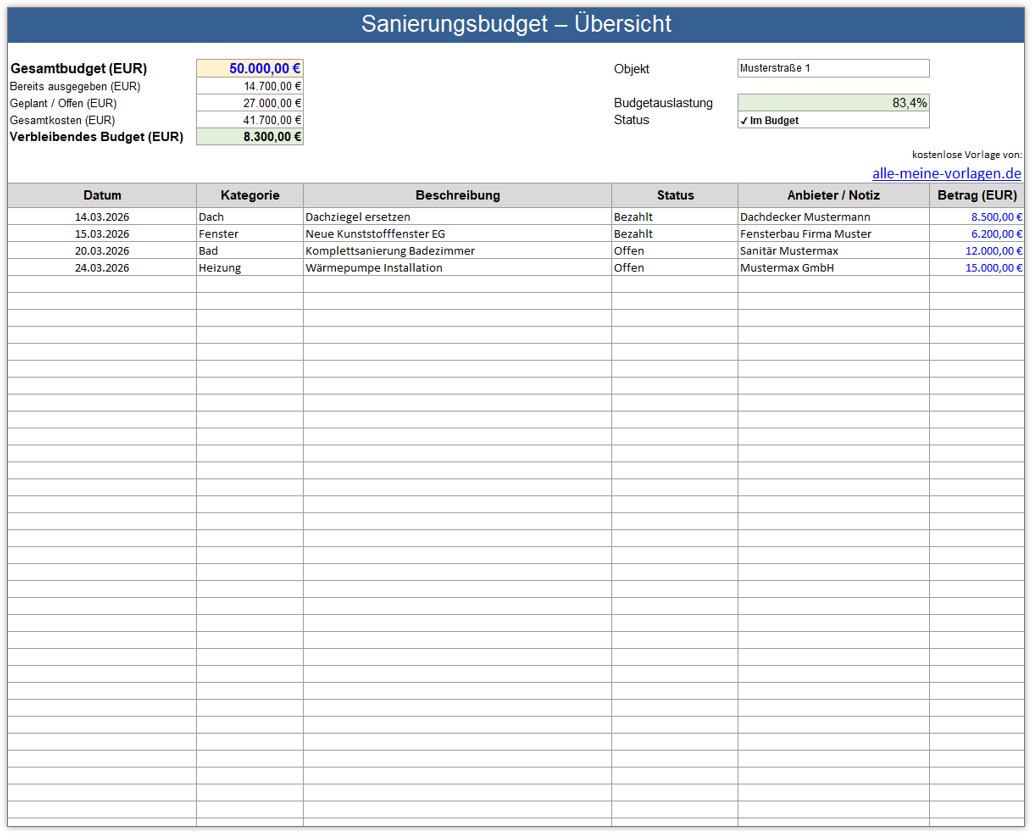
Task: Click the 'Heizung' category cell
Action: 249,268
